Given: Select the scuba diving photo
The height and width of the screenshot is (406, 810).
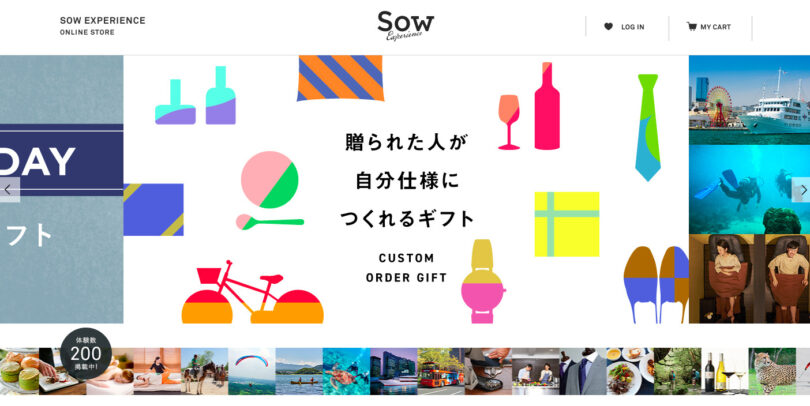Looking at the screenshot, I should coord(749,189).
